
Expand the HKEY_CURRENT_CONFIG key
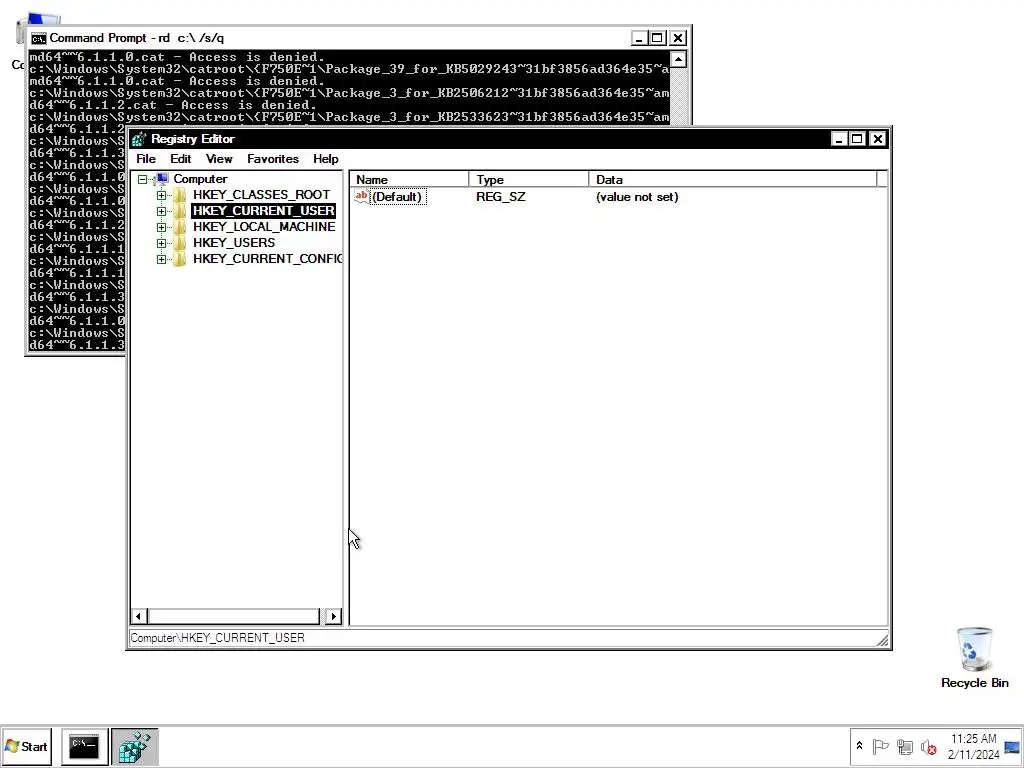pos(161,259)
